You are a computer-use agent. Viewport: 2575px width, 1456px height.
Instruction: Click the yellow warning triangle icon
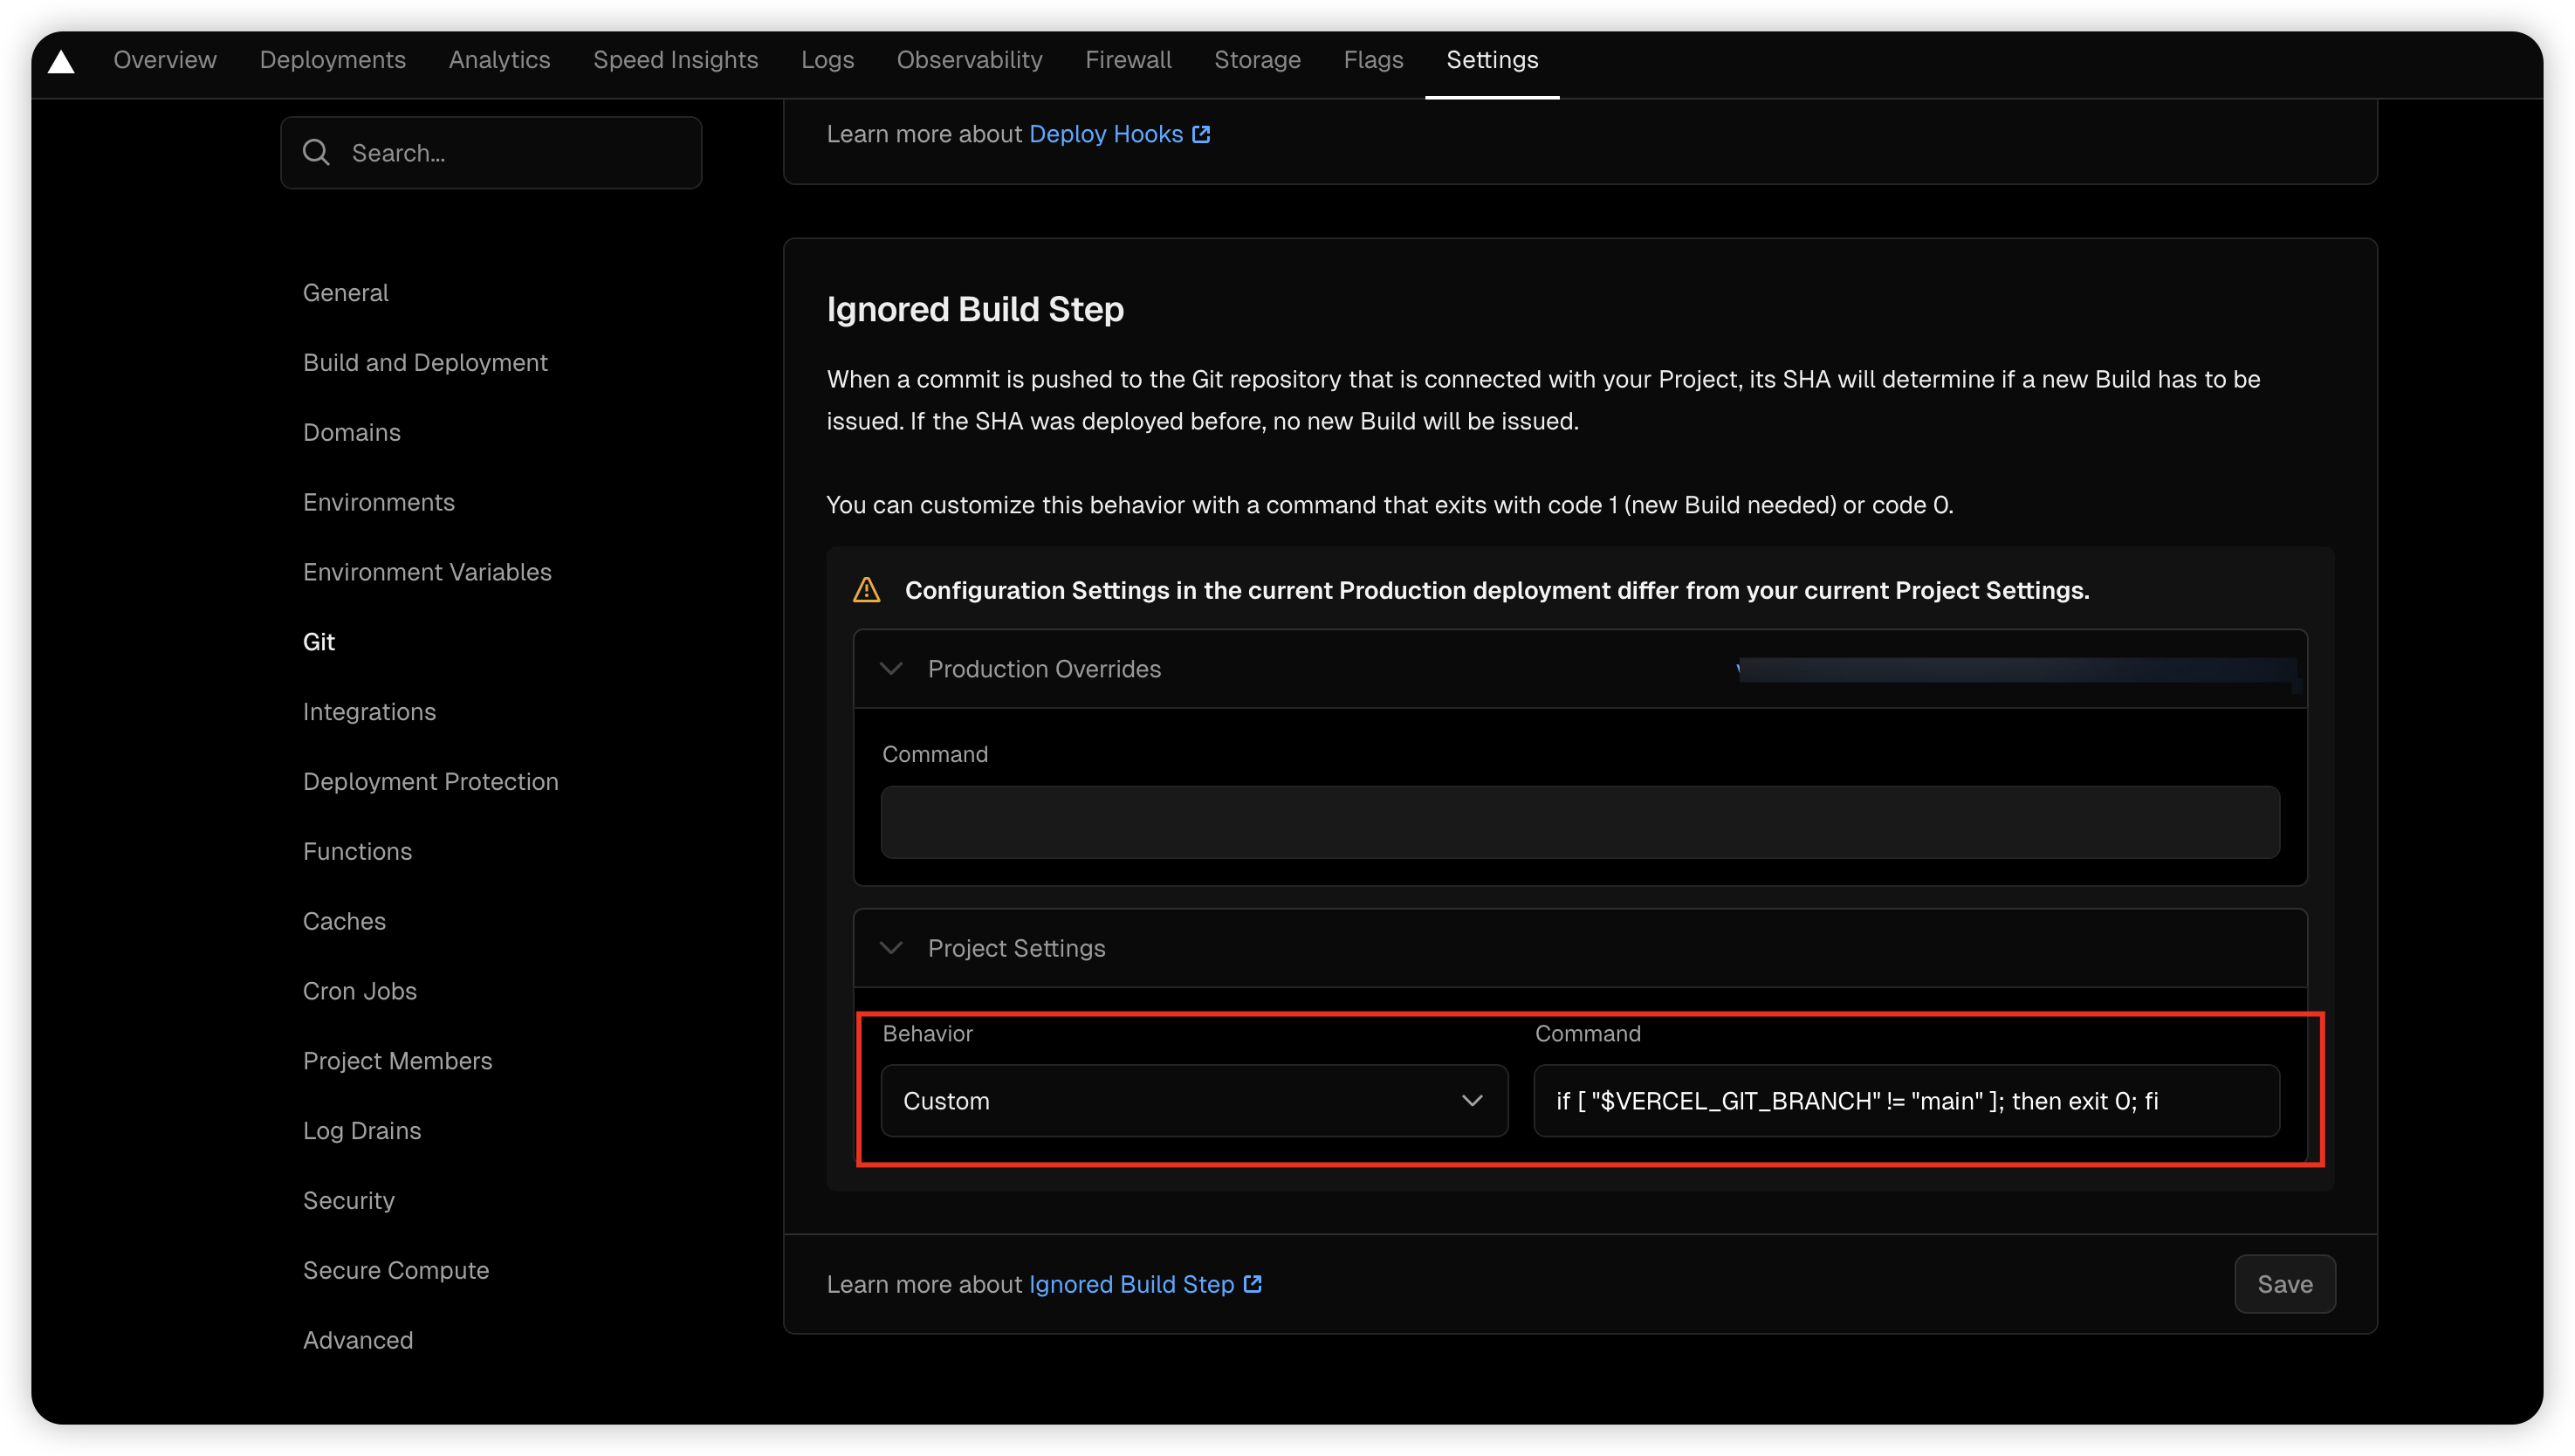click(x=866, y=590)
